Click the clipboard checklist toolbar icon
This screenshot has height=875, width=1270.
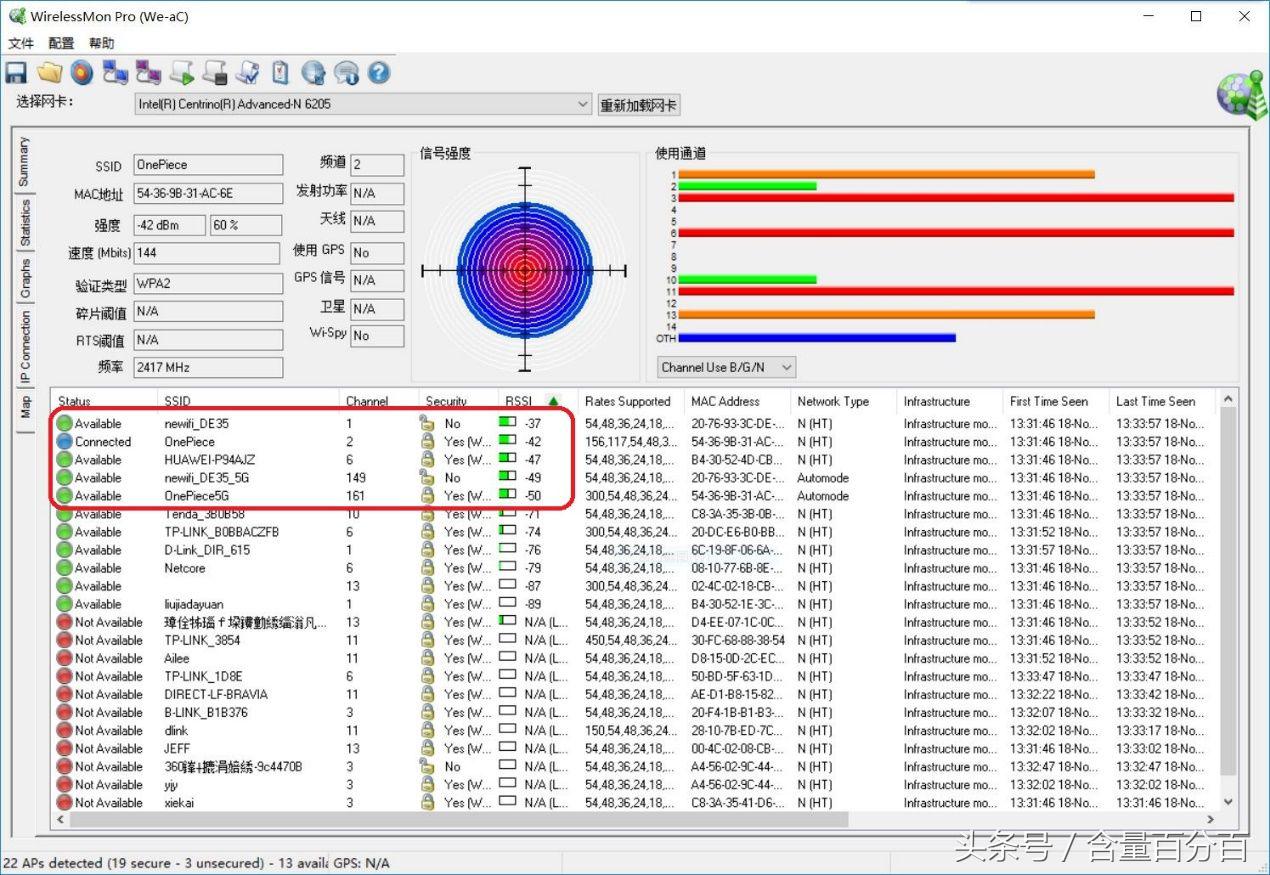280,73
